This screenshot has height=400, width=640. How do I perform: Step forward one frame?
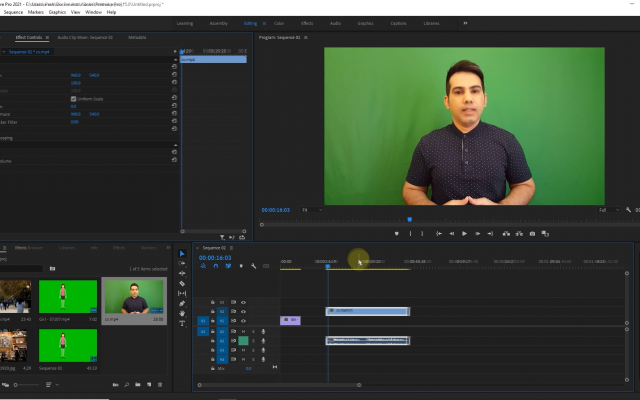click(x=477, y=233)
